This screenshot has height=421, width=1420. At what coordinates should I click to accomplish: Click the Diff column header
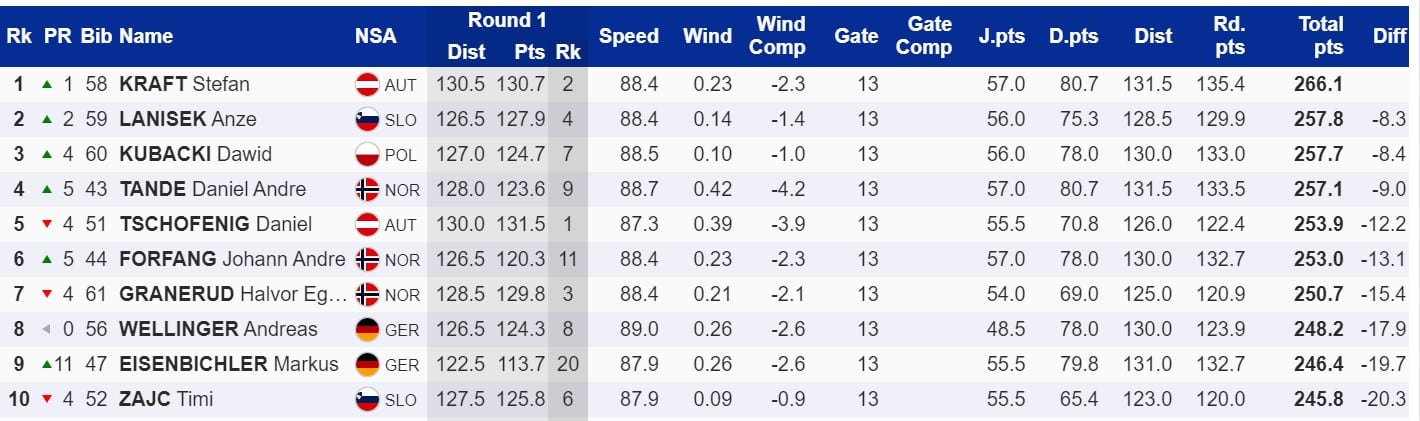tap(1389, 36)
